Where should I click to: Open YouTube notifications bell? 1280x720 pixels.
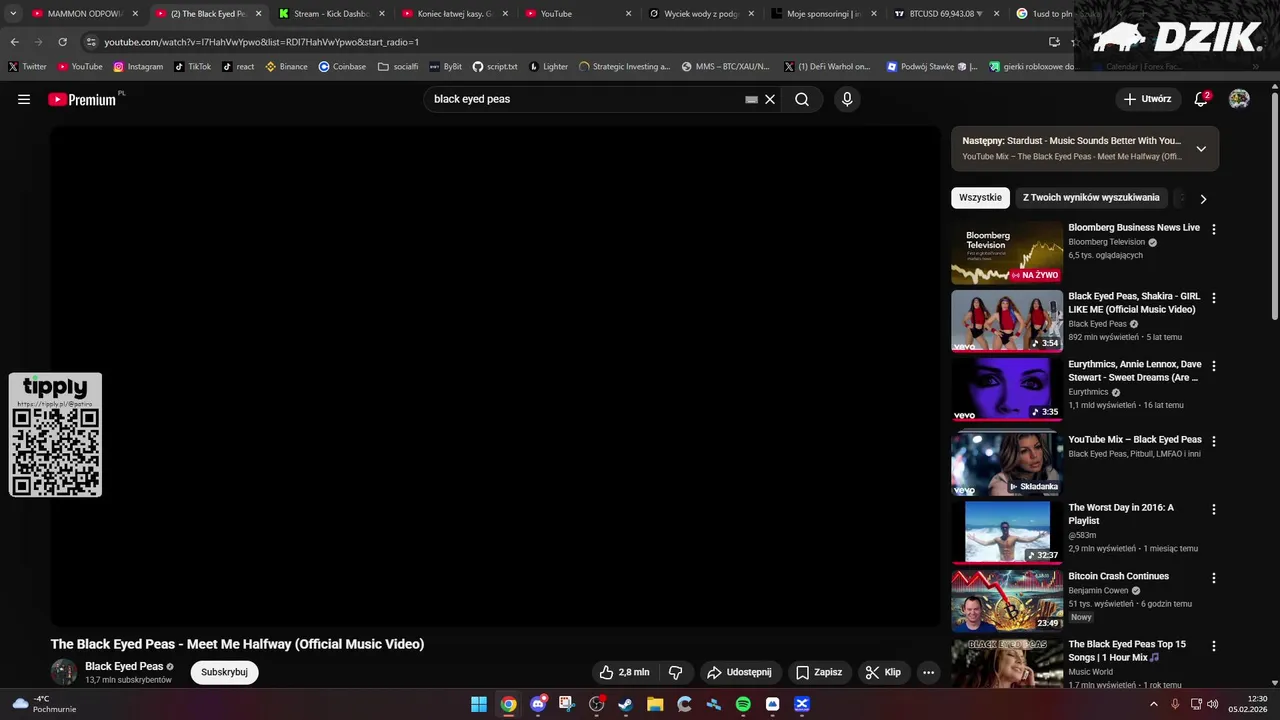(1201, 99)
